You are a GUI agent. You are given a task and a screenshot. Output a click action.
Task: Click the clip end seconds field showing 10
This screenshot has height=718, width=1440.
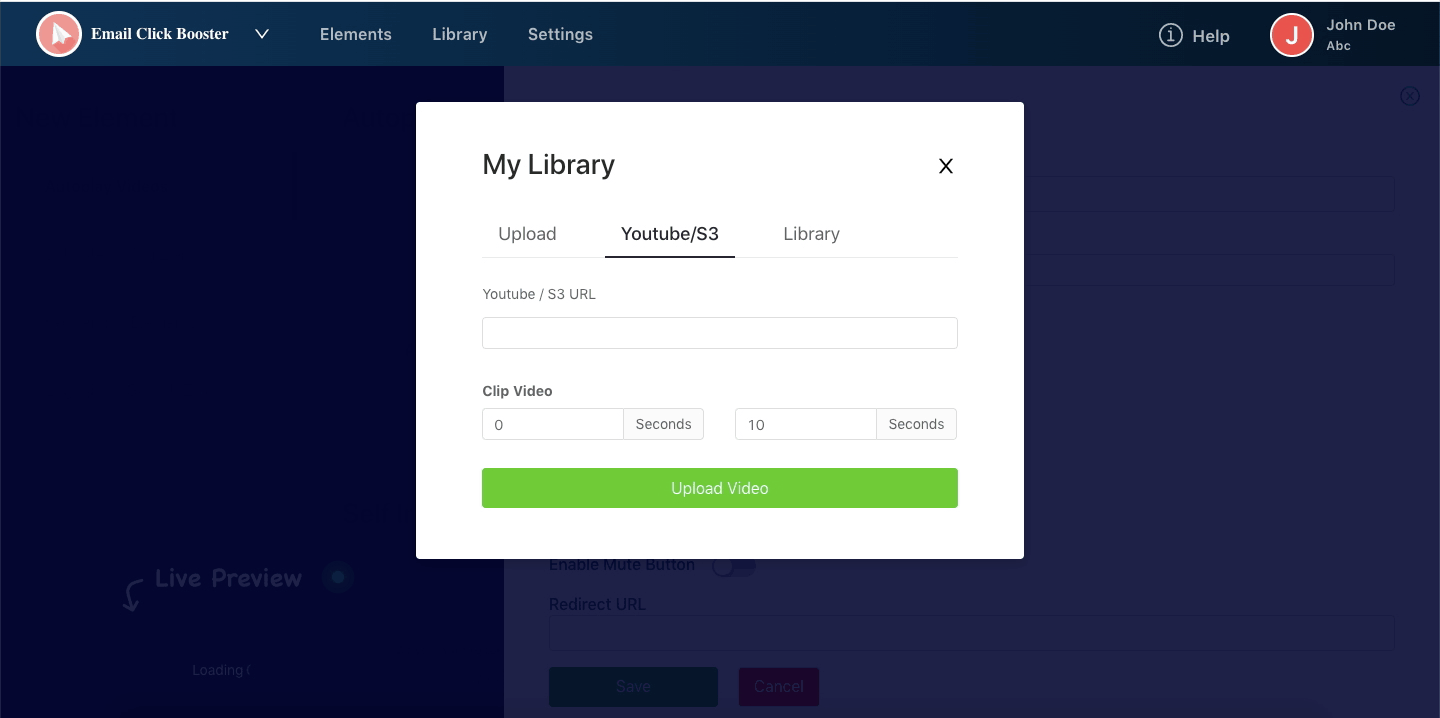[805, 424]
